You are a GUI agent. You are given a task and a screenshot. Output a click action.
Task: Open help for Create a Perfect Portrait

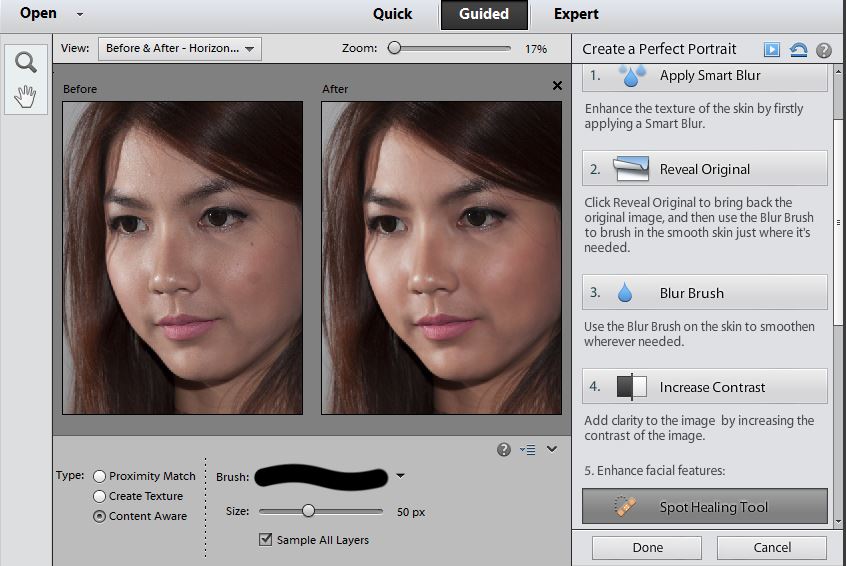click(823, 50)
